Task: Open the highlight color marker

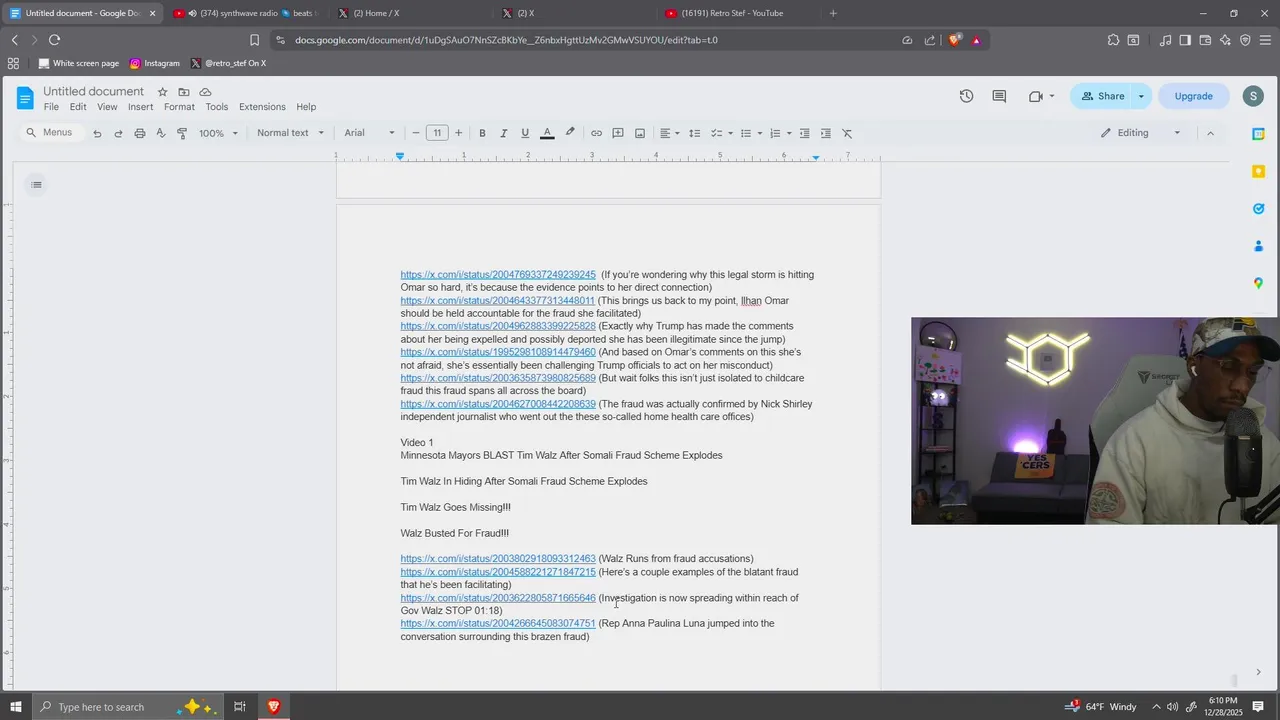Action: coord(570,133)
